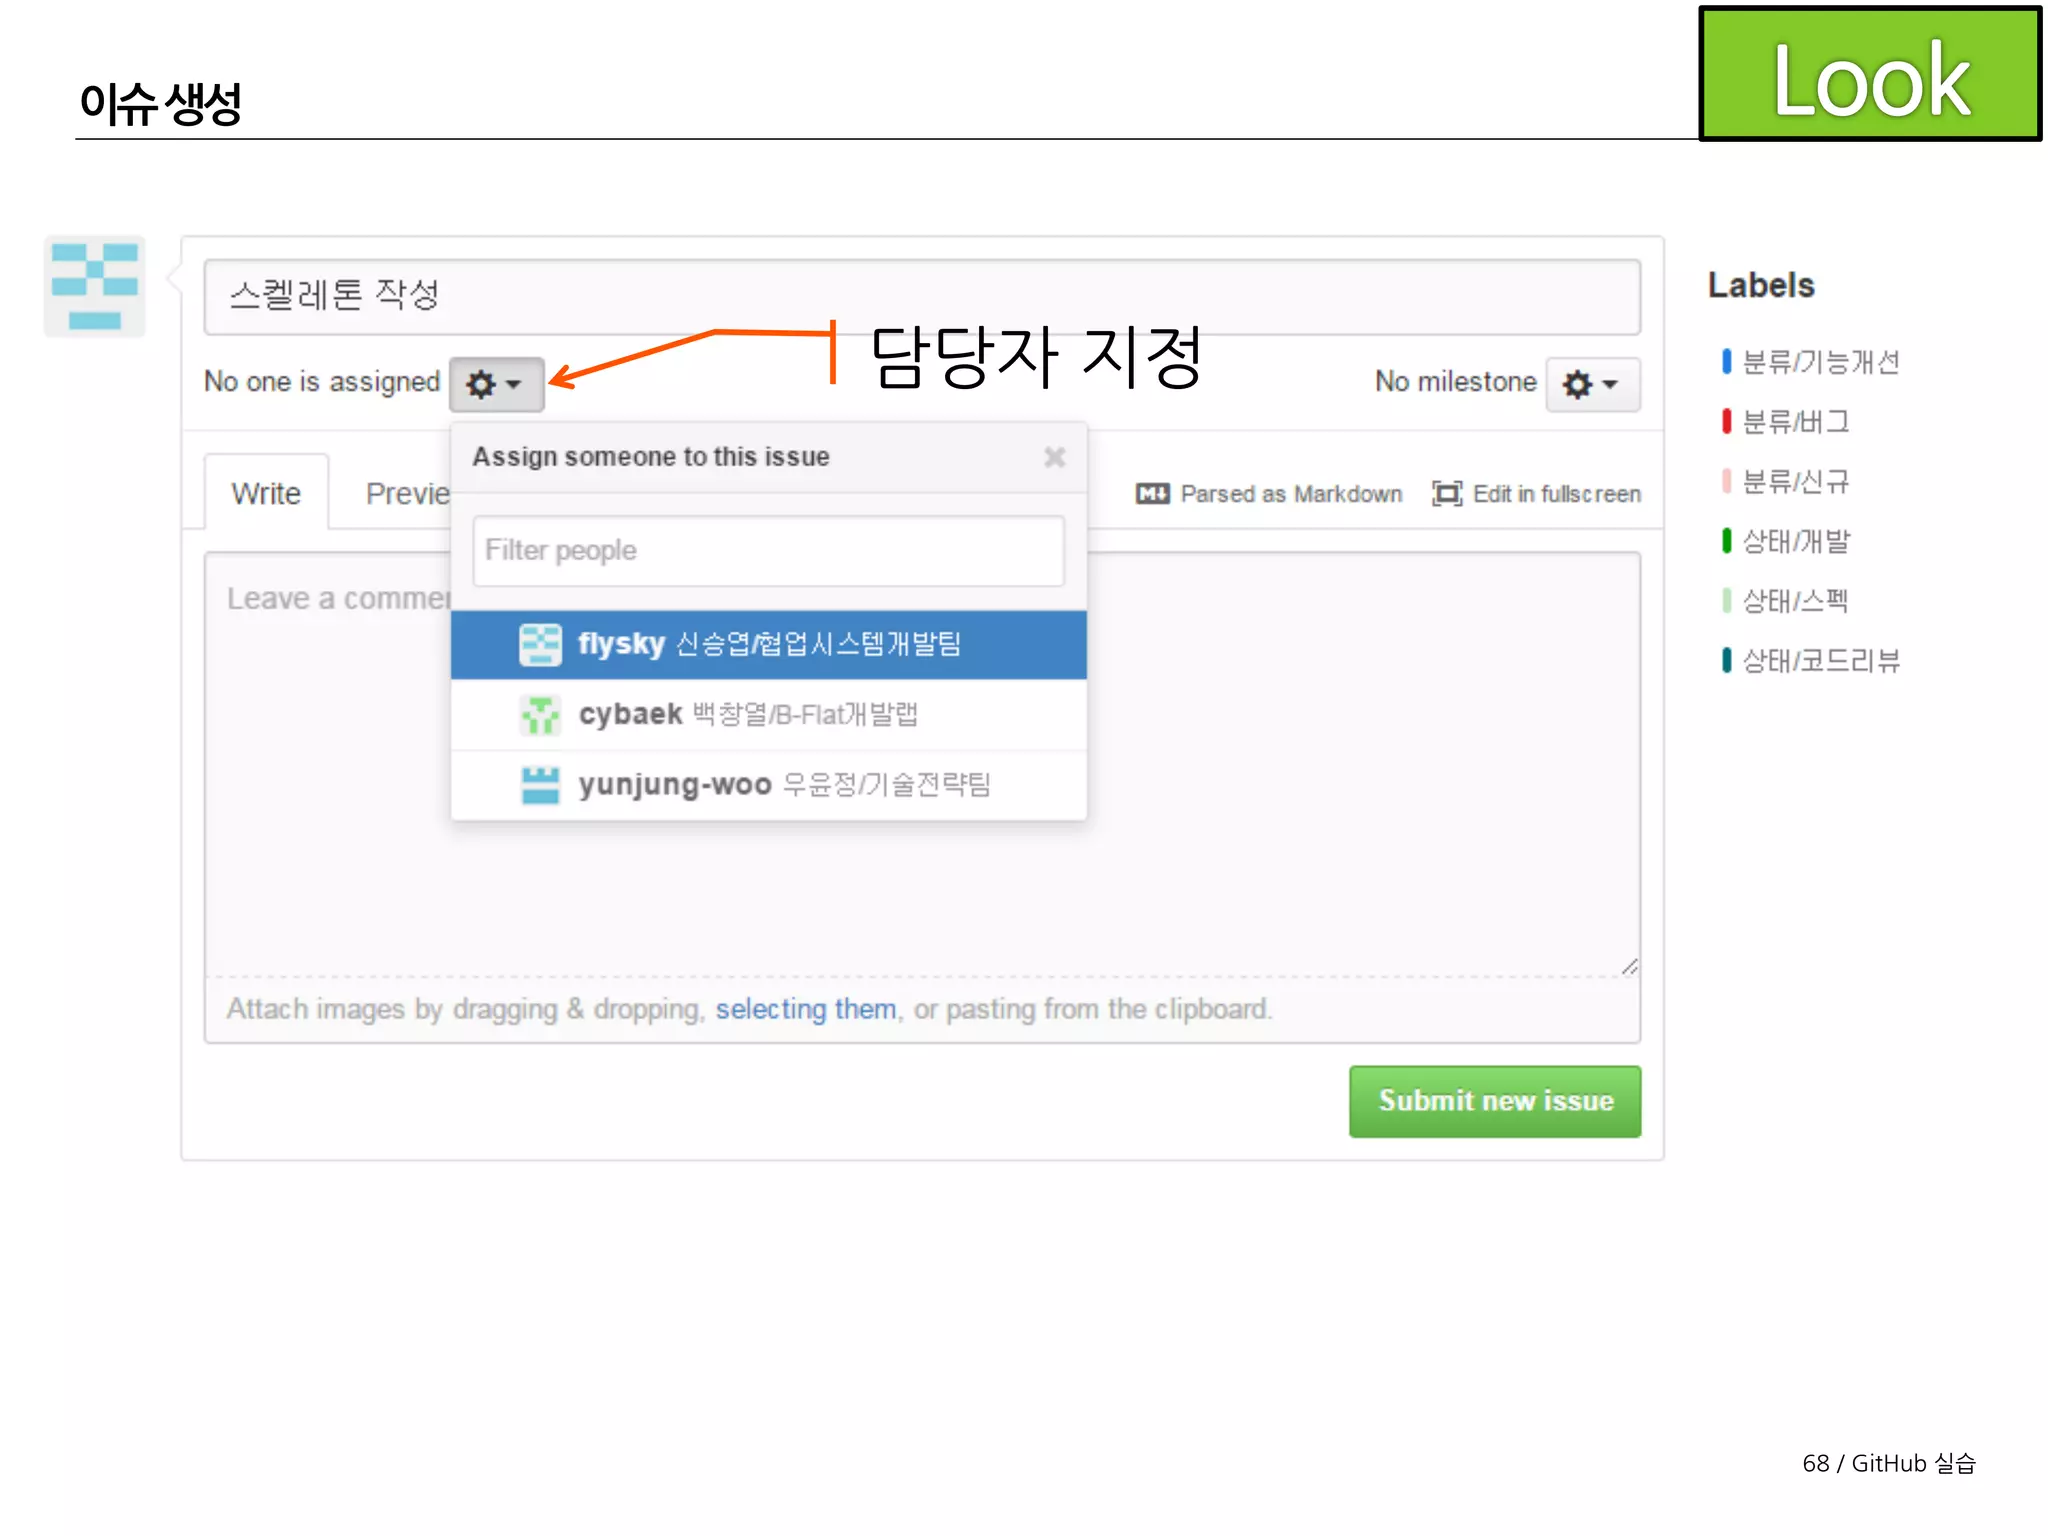Click the comment box resize handle
2048x1536 pixels.
[x=1630, y=966]
